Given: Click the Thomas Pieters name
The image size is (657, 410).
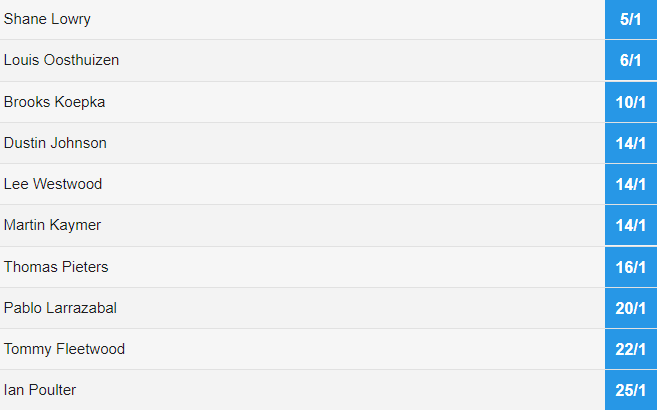Looking at the screenshot, I should 56,267.
